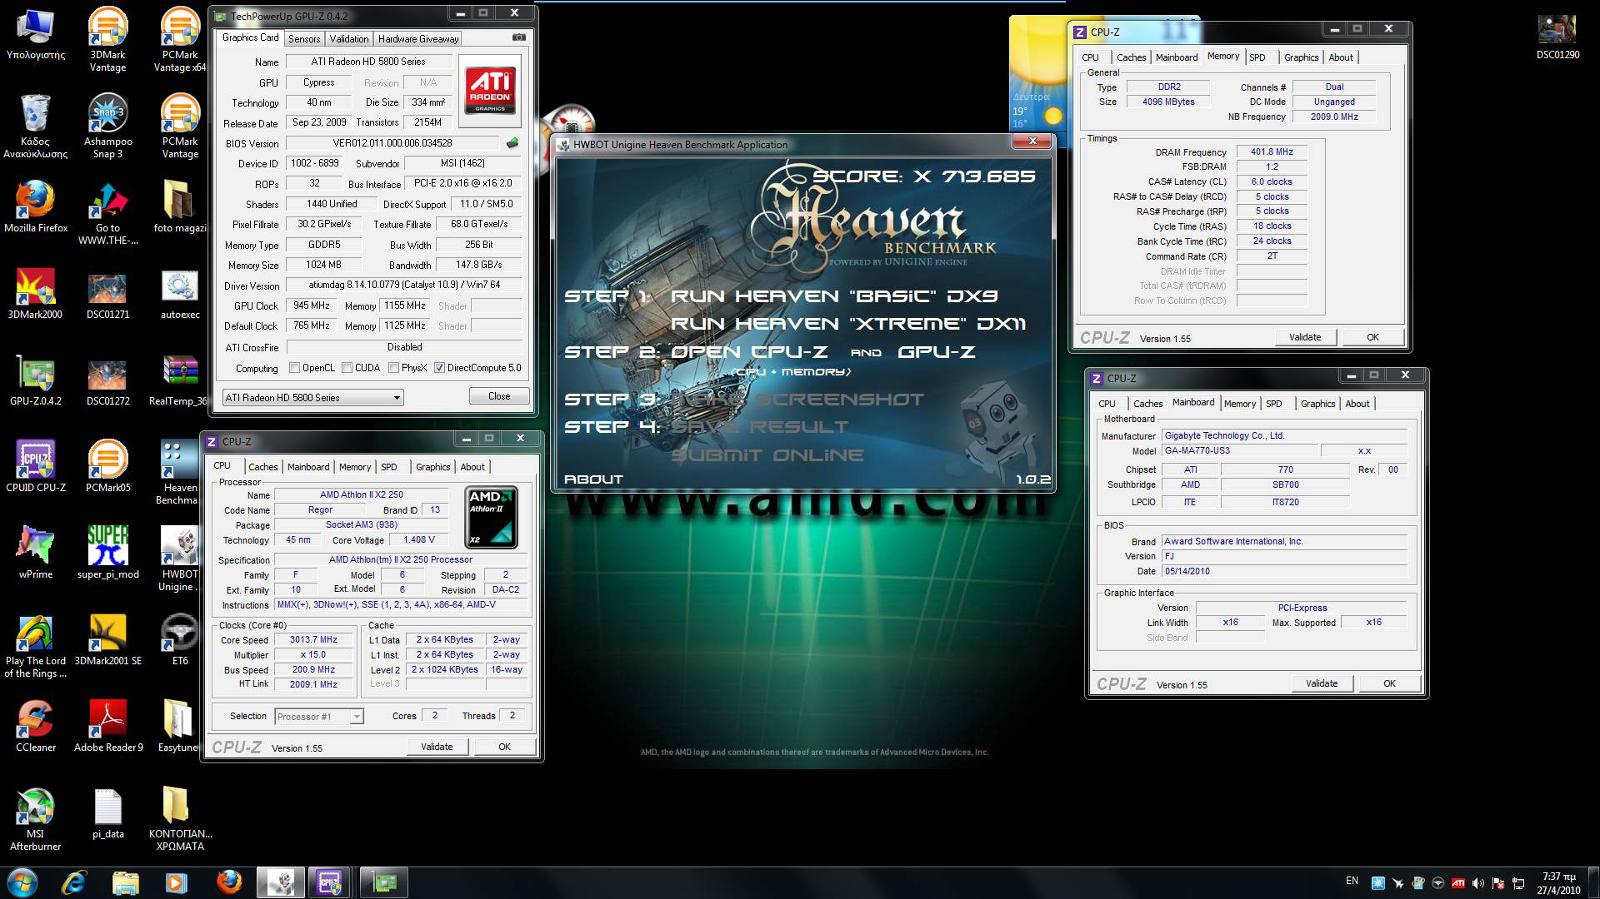Image resolution: width=1600 pixels, height=899 pixels.
Task: Switch to the Sensors tab in GPU-Z
Action: (x=305, y=39)
